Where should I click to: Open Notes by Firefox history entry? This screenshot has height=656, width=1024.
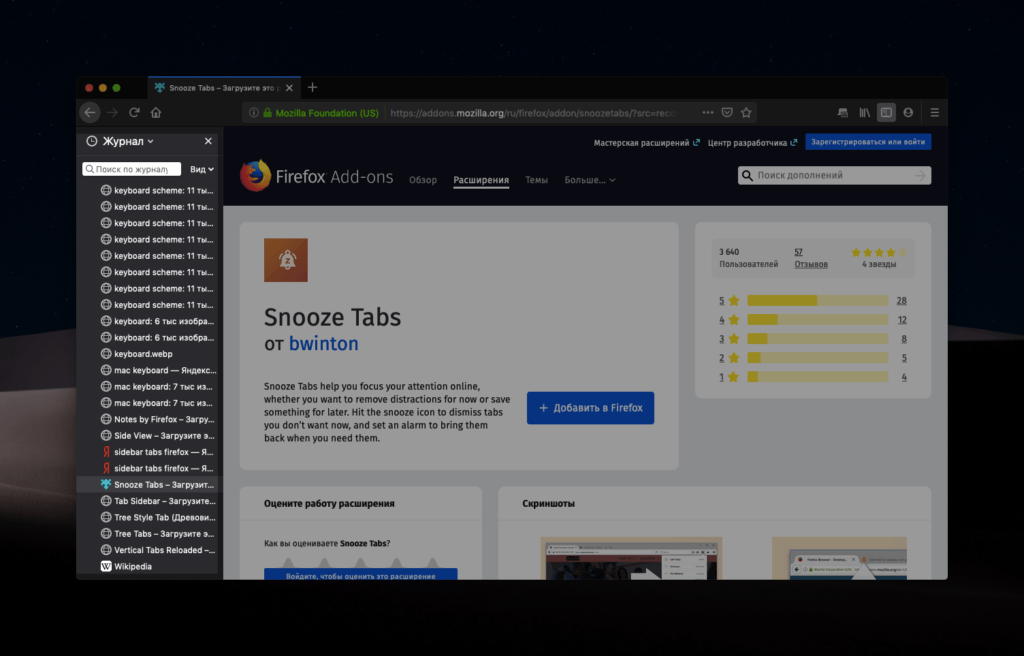(148, 419)
